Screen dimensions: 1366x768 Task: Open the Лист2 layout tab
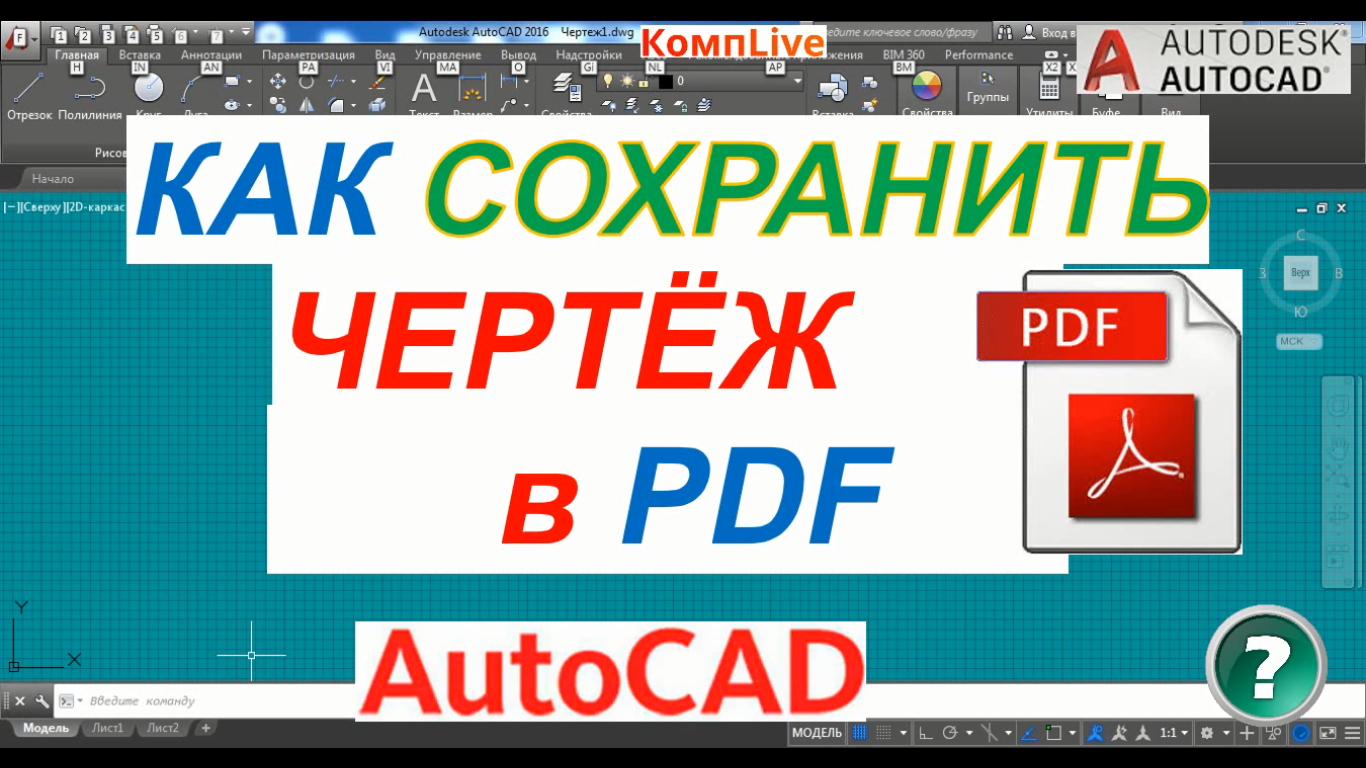163,728
